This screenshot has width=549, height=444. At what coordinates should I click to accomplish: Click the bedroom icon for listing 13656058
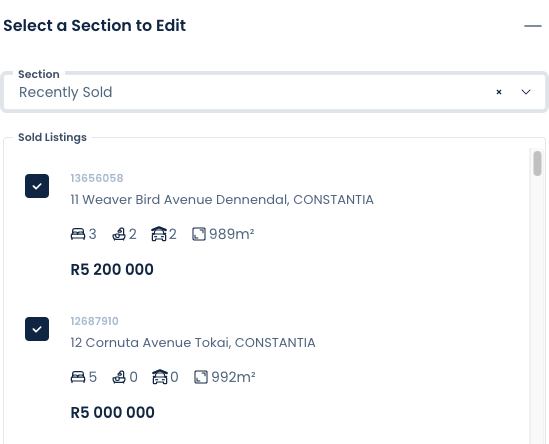(78, 234)
